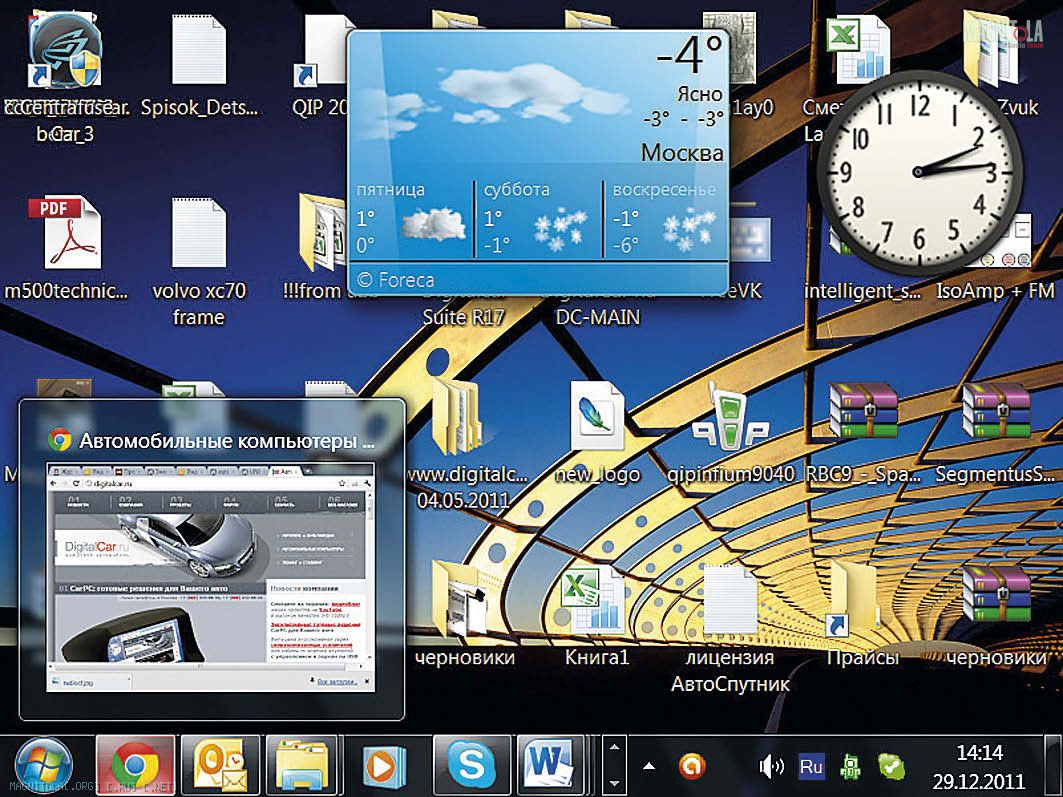This screenshot has width=1063, height=797.
Task: Open Microsoft Outlook in the taskbar
Action: tap(220, 766)
